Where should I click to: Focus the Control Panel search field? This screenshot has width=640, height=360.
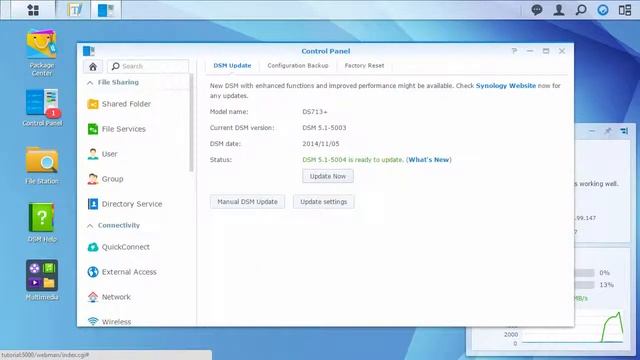(148, 66)
